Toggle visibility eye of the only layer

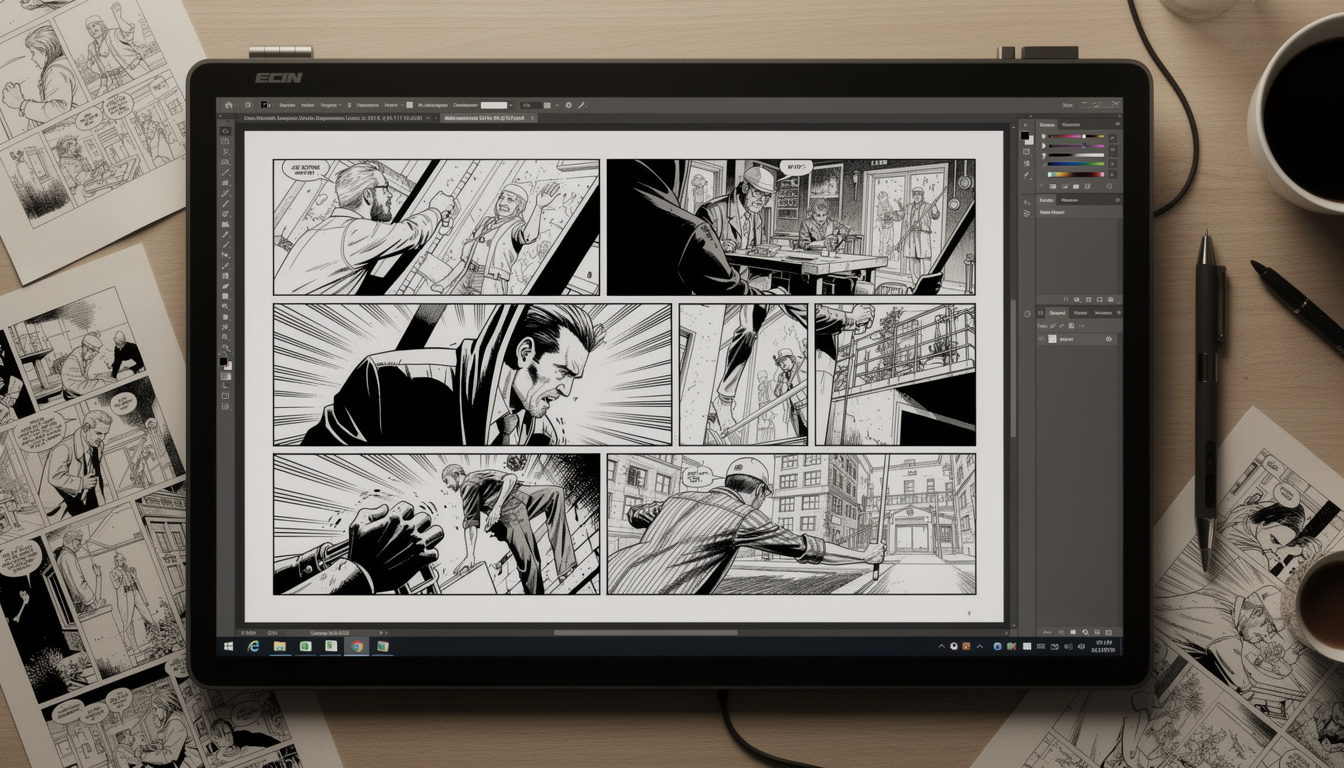point(1109,339)
